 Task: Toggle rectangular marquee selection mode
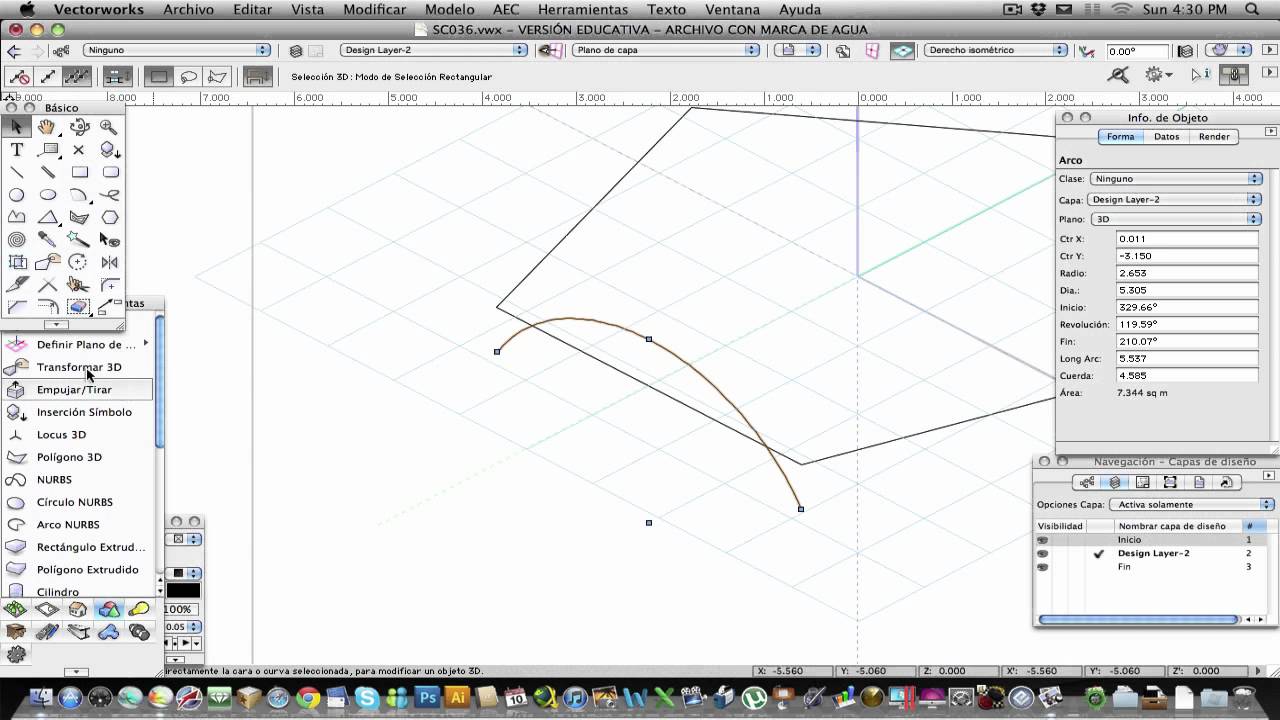(x=159, y=76)
